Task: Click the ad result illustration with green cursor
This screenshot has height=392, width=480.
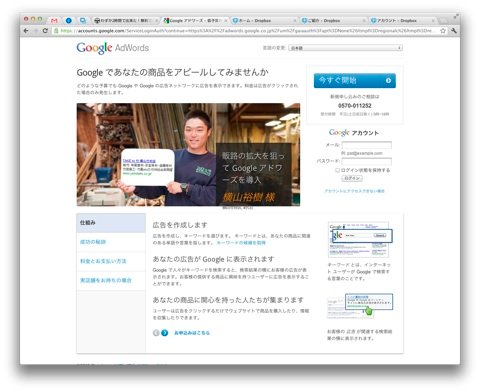Action: pyautogui.click(x=360, y=306)
